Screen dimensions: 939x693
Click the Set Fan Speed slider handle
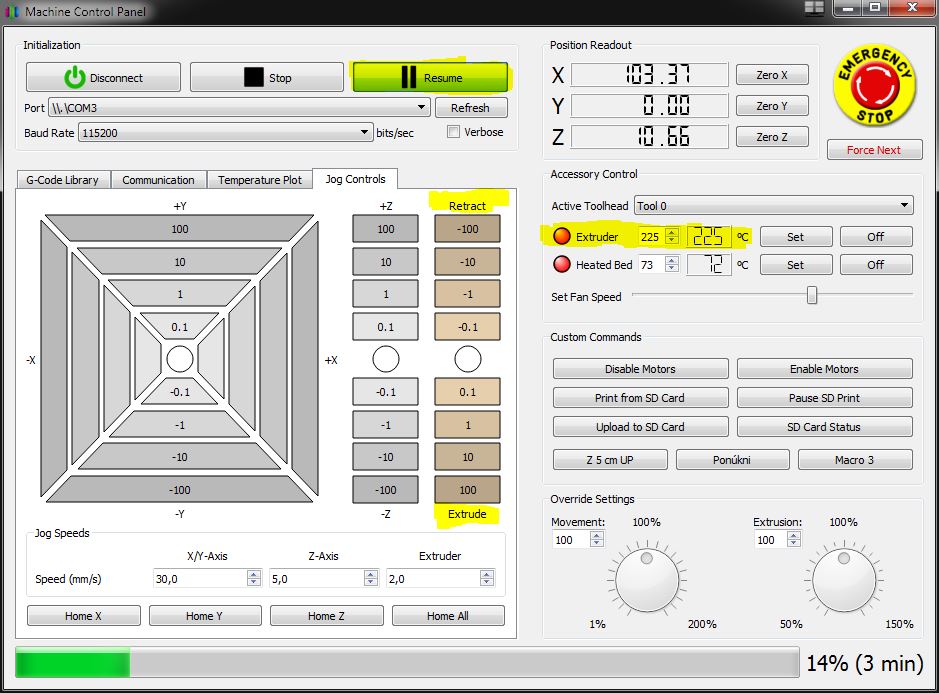[812, 295]
